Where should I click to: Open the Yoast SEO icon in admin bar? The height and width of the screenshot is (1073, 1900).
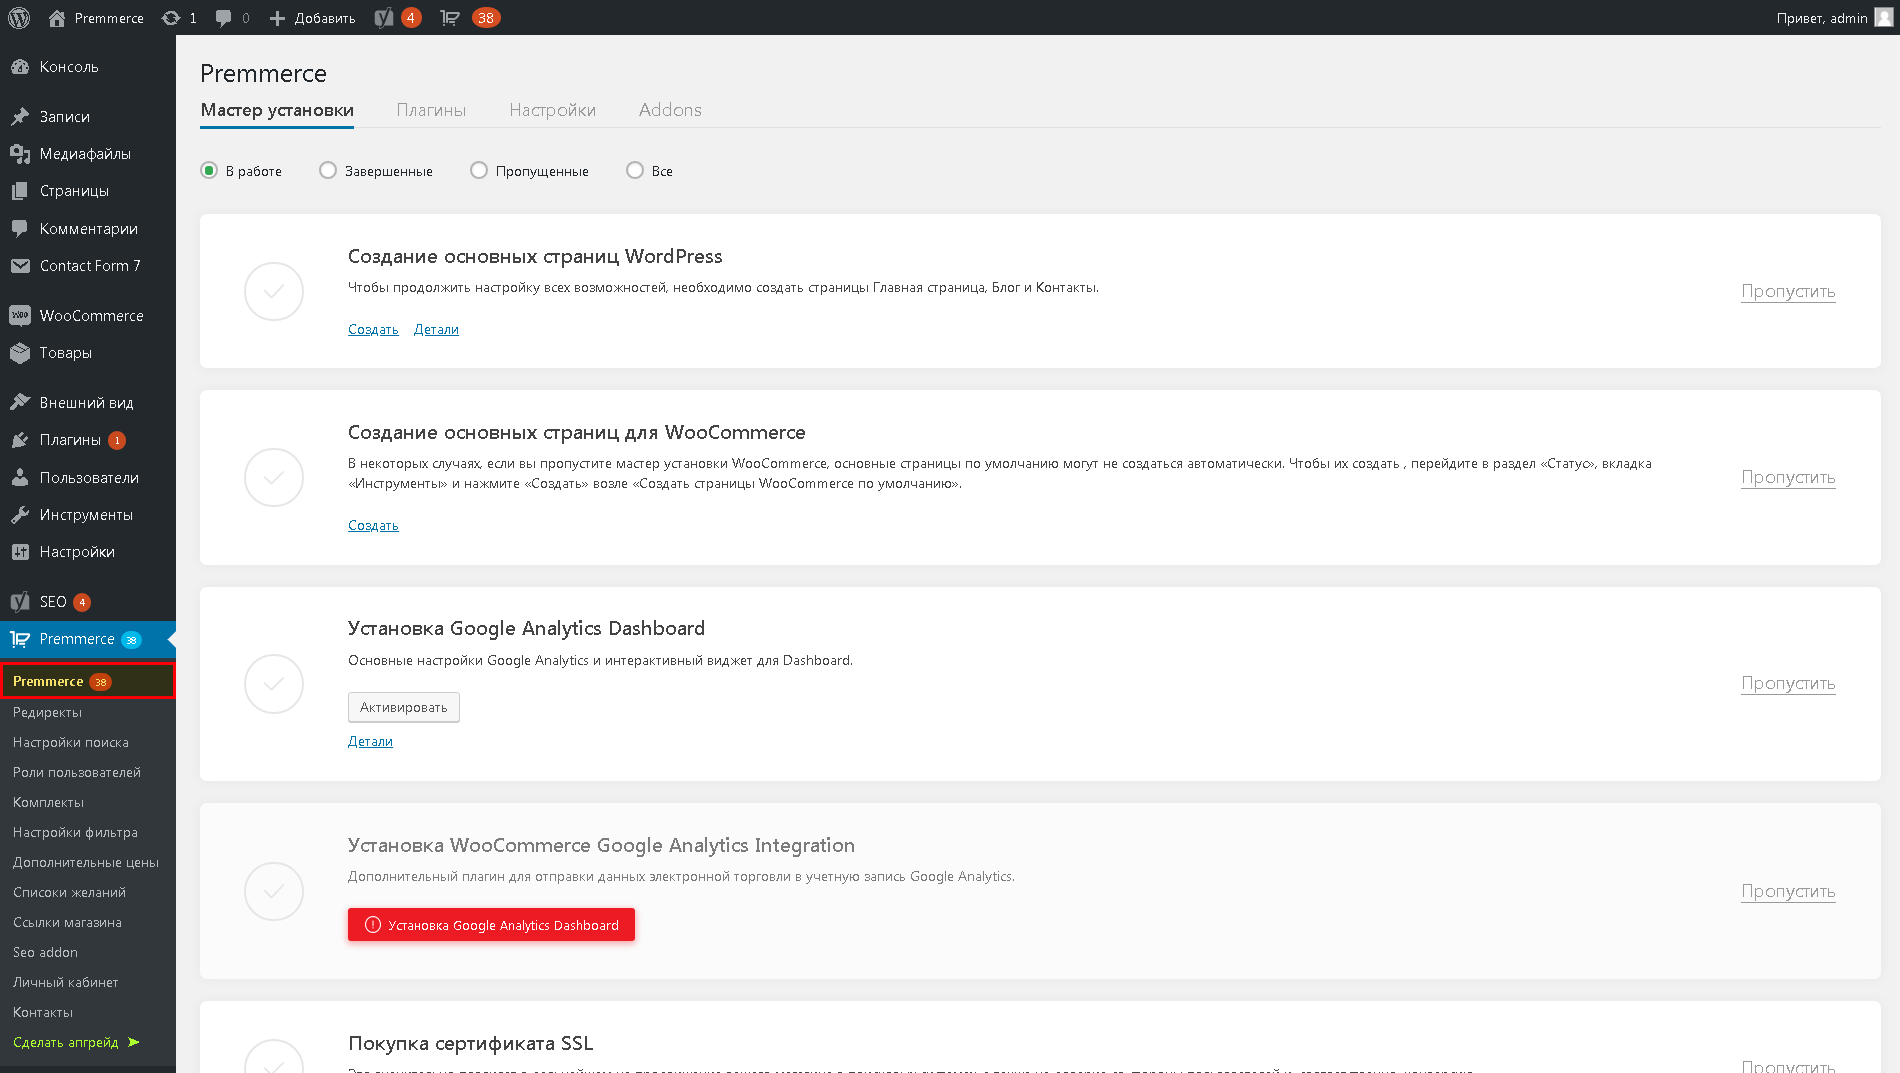[x=384, y=18]
